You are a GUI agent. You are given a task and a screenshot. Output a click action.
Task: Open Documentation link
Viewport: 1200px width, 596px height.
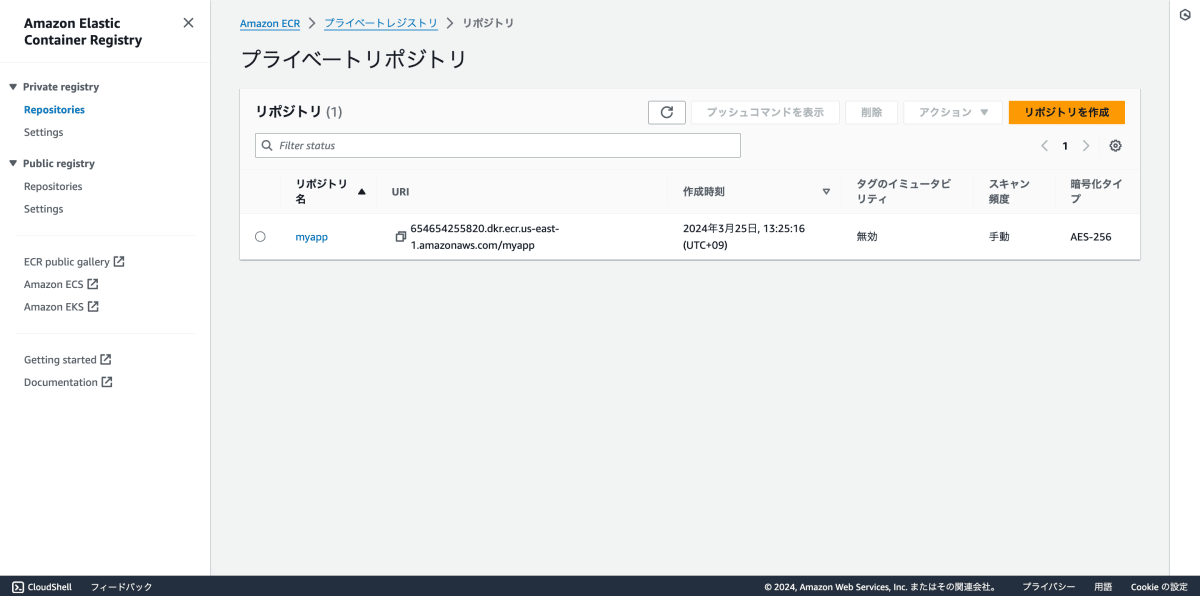[68, 382]
